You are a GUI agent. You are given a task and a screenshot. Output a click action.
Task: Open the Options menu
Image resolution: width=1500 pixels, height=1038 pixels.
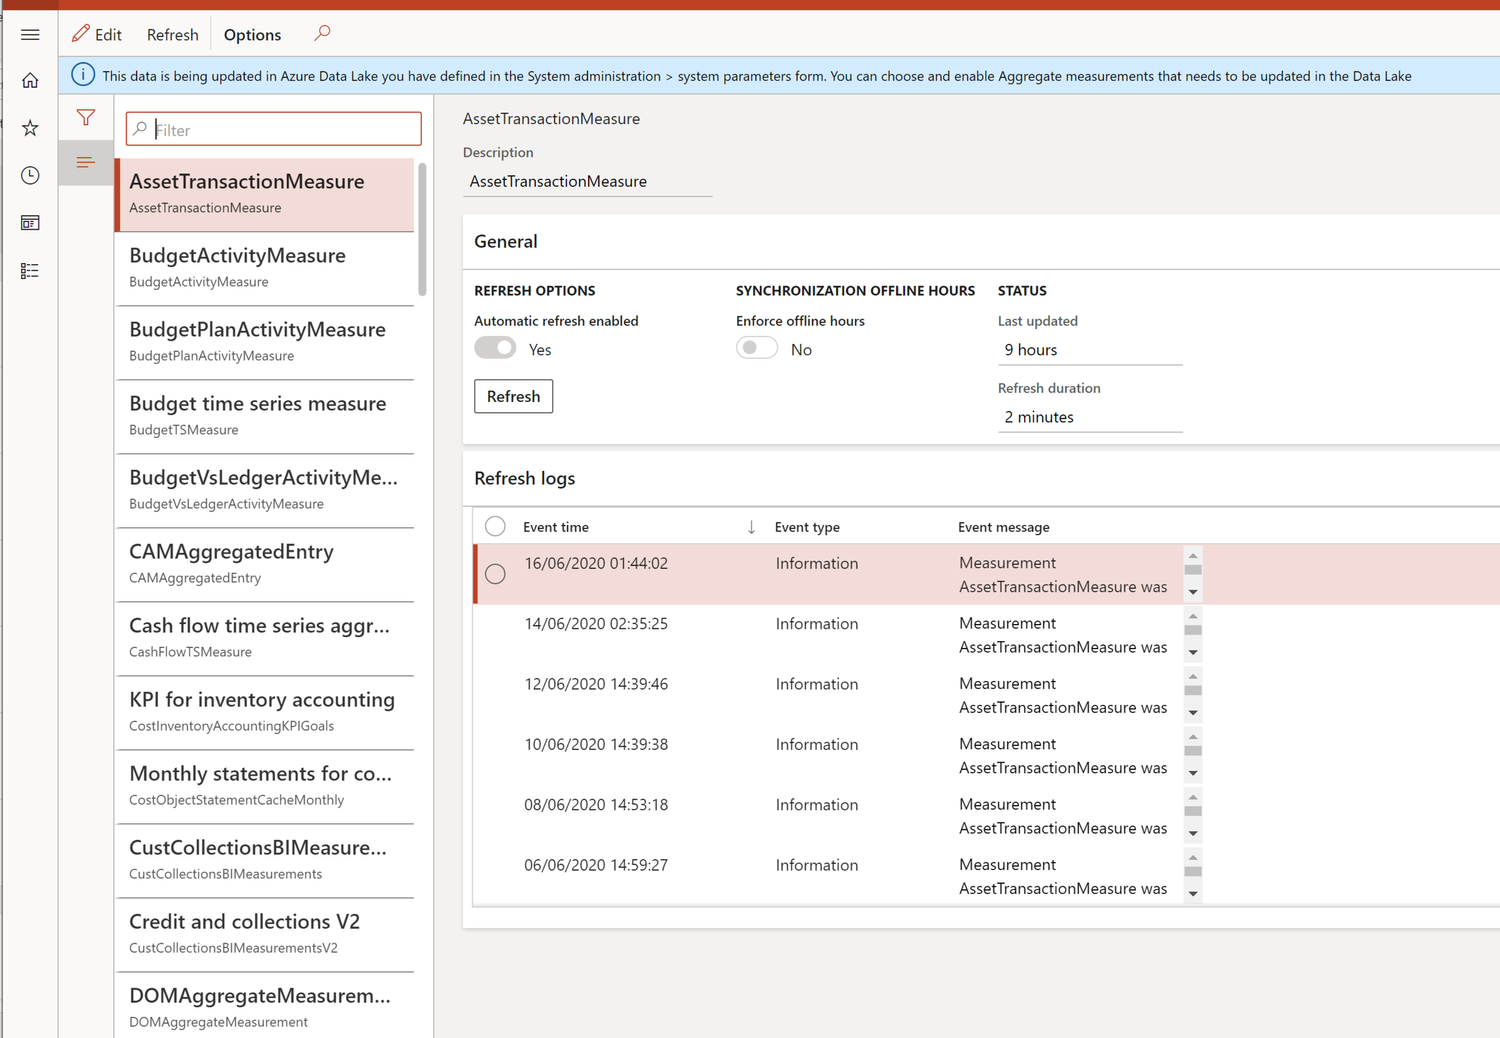tap(251, 34)
